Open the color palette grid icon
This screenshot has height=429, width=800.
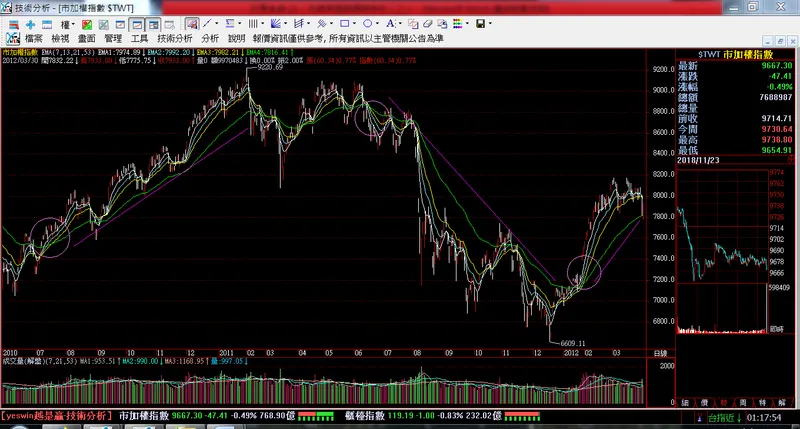(458, 23)
